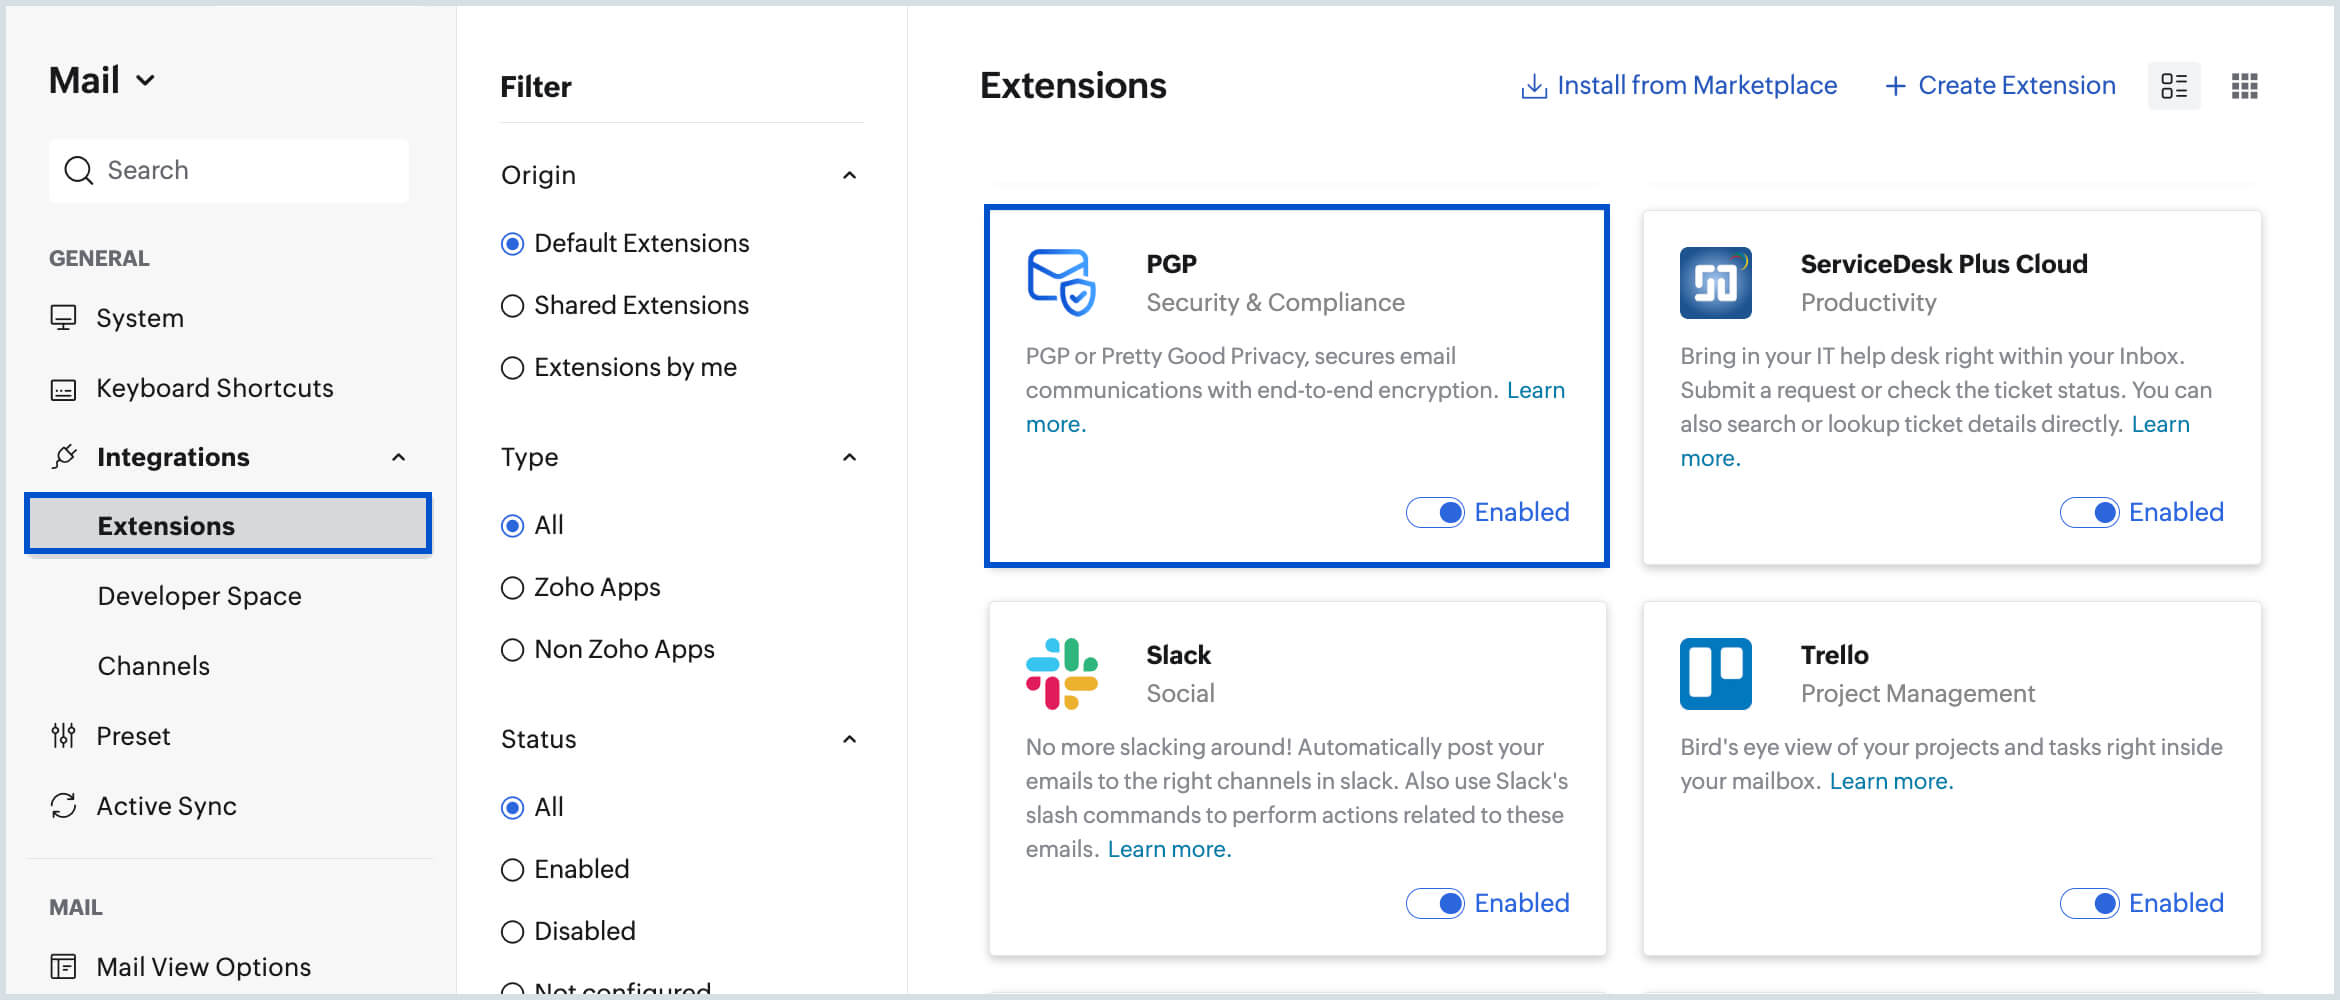The height and width of the screenshot is (1000, 2340).
Task: Collapse the Integrations sidebar group
Action: pos(398,457)
